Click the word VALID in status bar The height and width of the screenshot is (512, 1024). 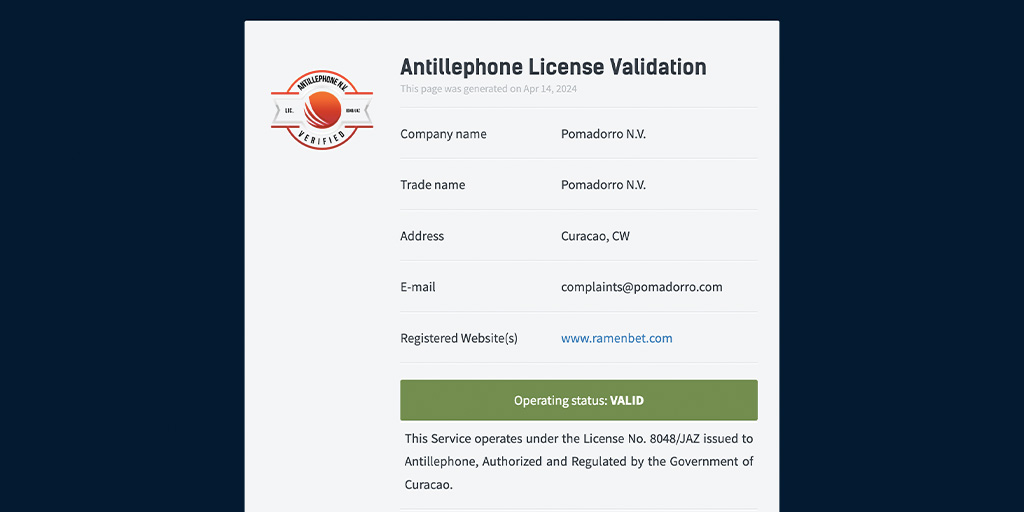click(x=627, y=400)
